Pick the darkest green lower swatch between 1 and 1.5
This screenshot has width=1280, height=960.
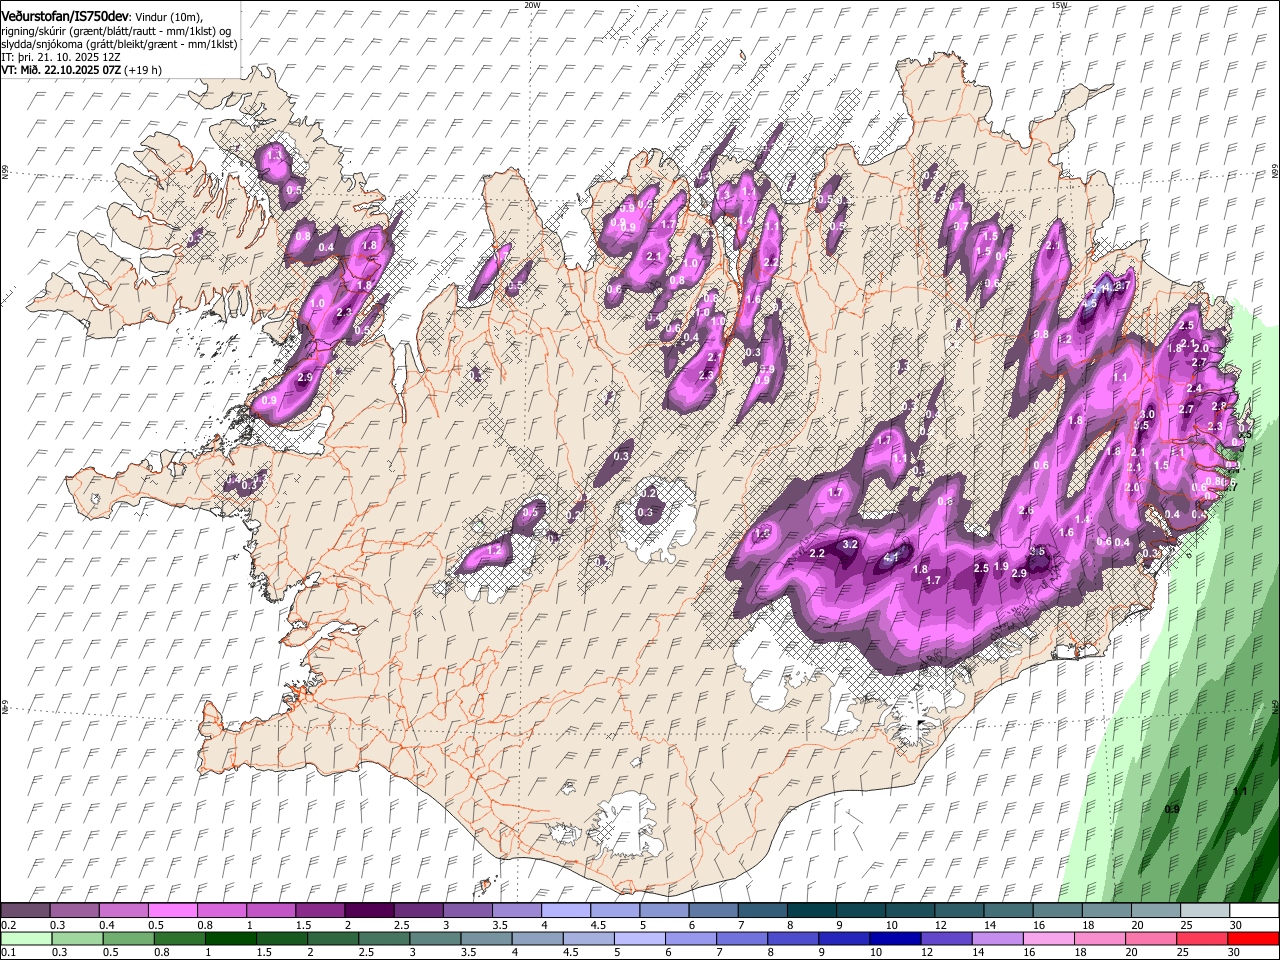coord(231,938)
